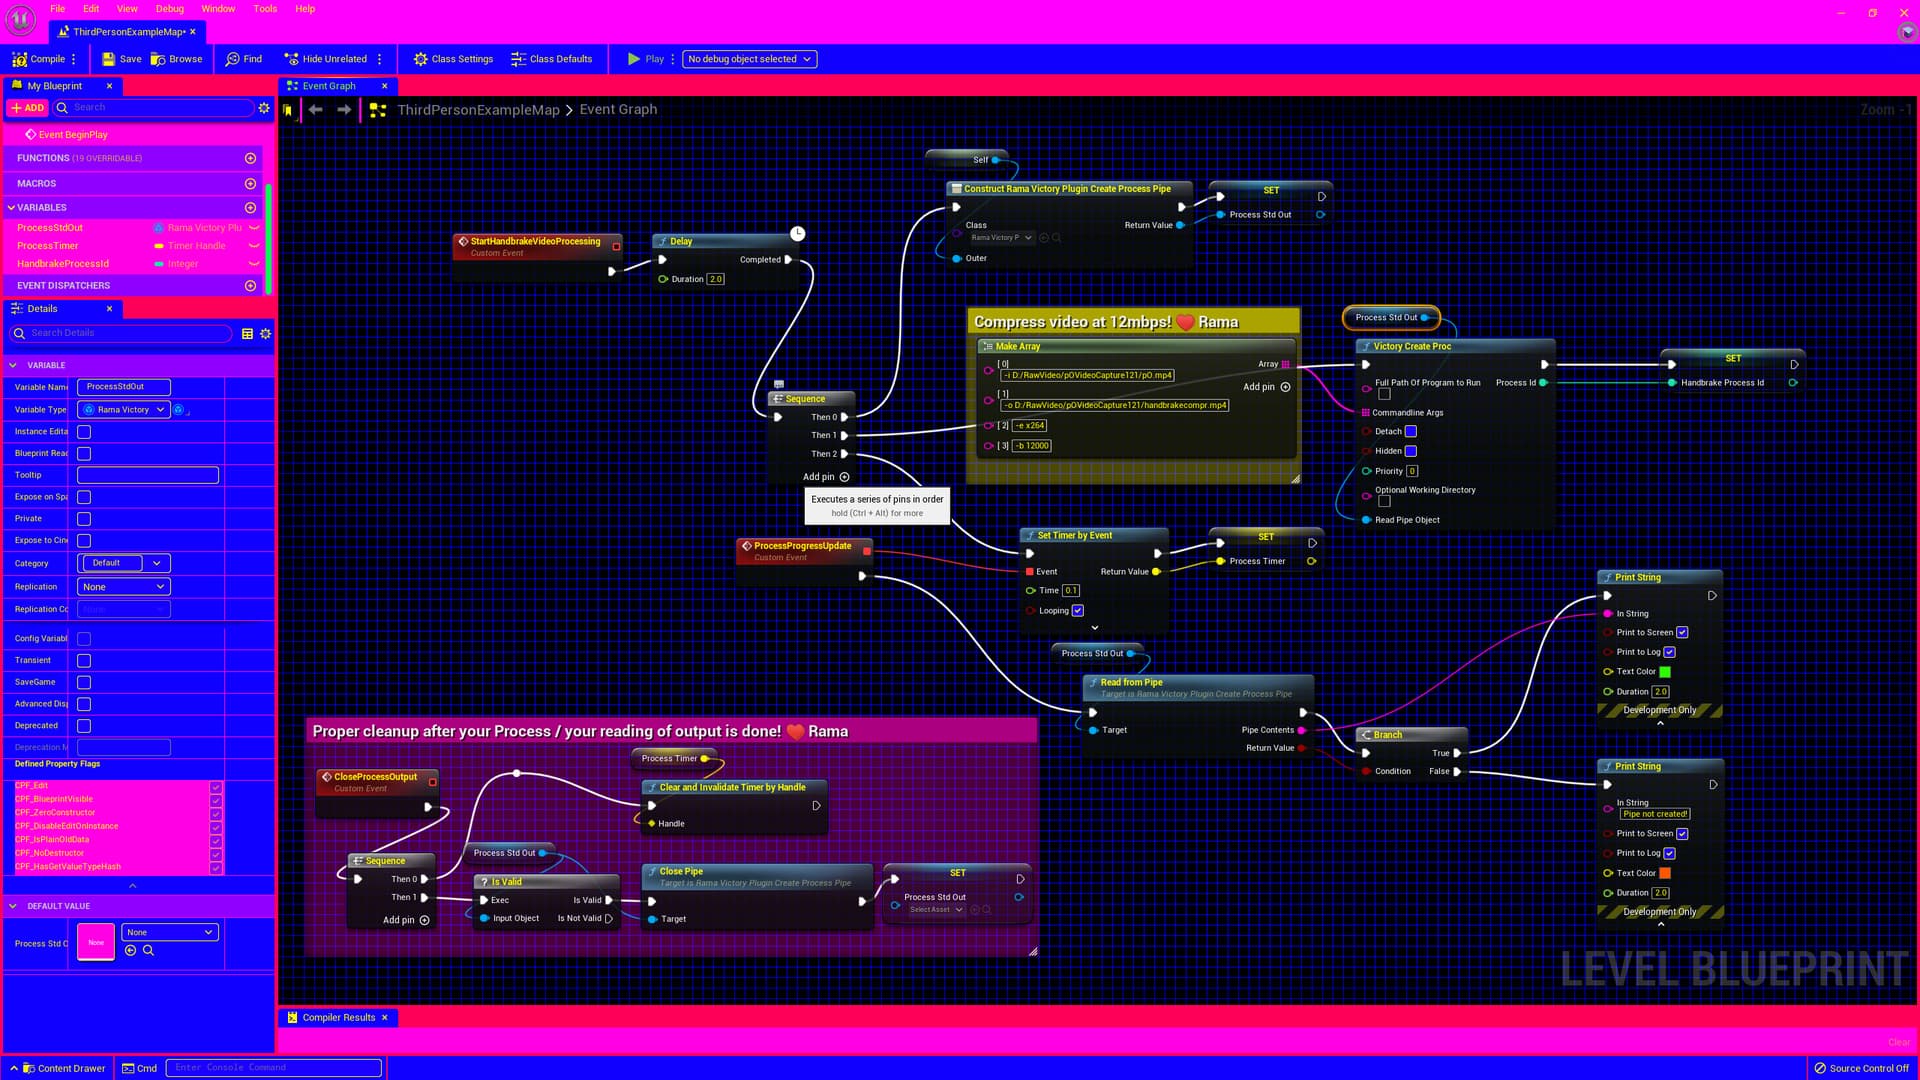The height and width of the screenshot is (1080, 1920).
Task: Click the Compile toolbar icon
Action: tap(20, 59)
